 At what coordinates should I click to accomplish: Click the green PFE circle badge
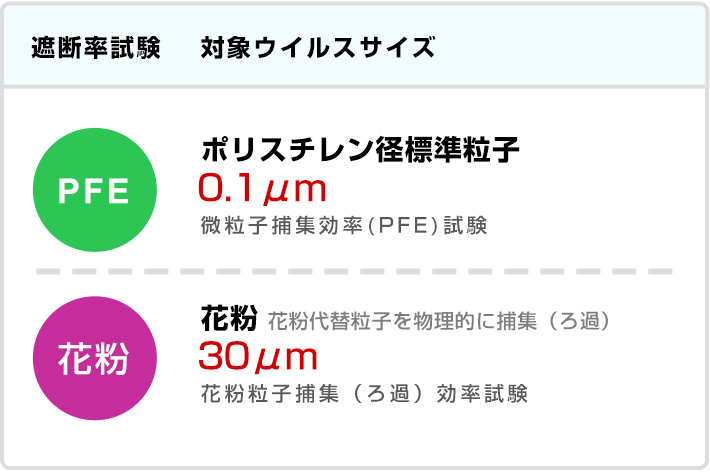[95, 192]
